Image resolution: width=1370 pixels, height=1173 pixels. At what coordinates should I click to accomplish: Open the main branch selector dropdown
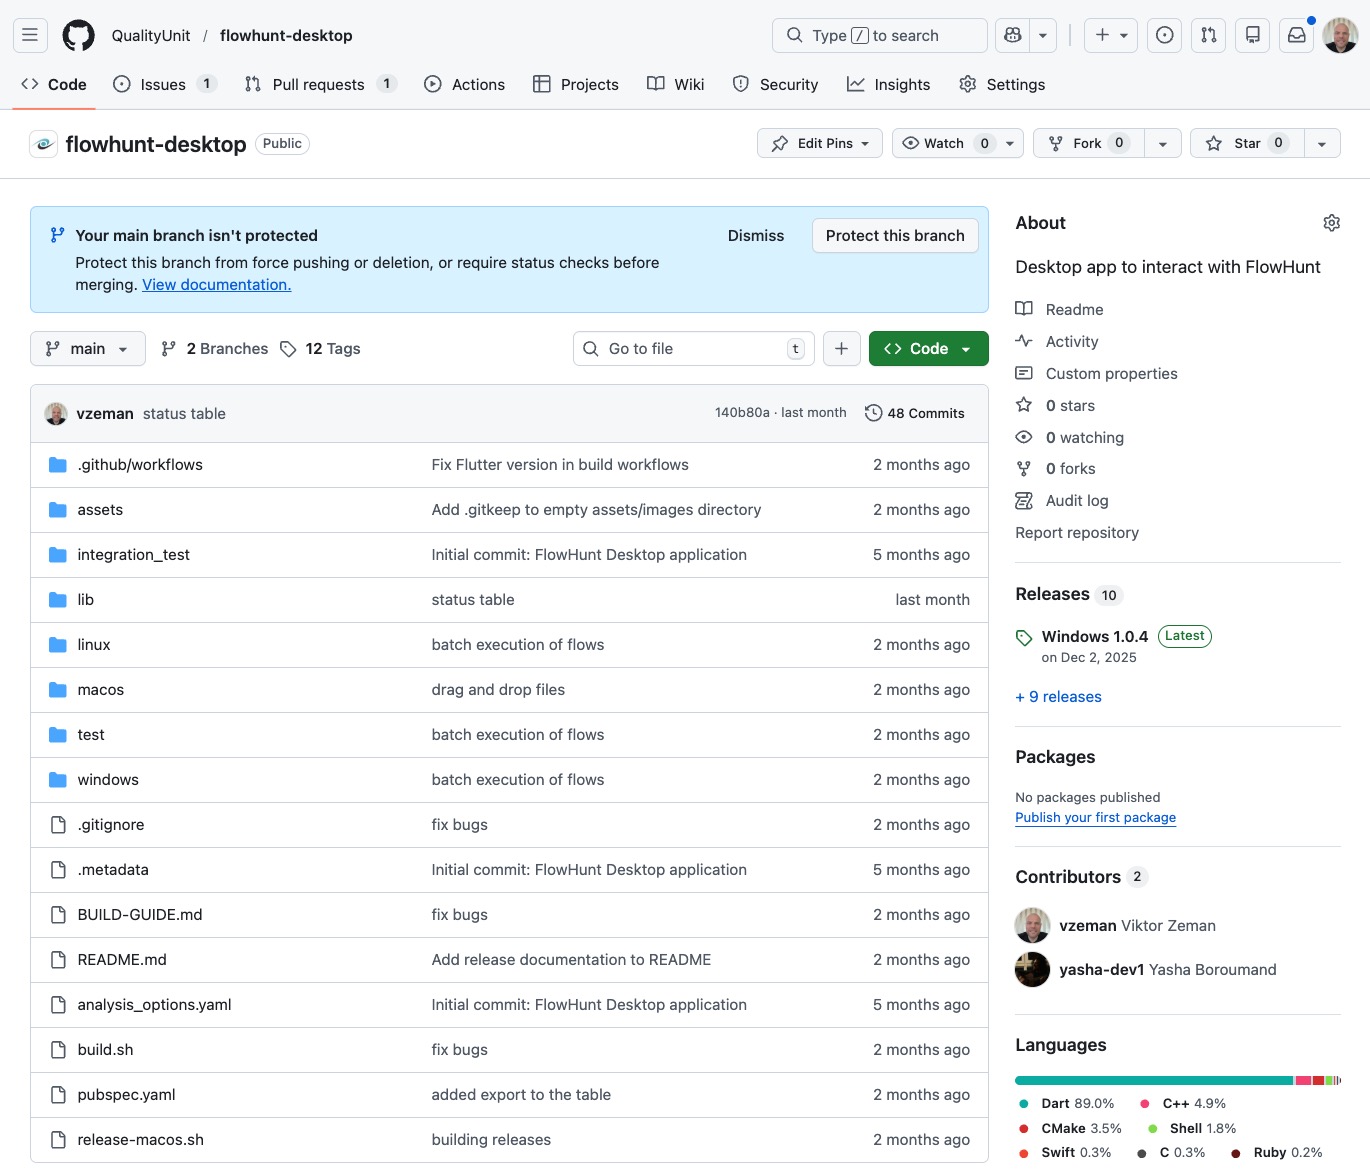coord(87,348)
